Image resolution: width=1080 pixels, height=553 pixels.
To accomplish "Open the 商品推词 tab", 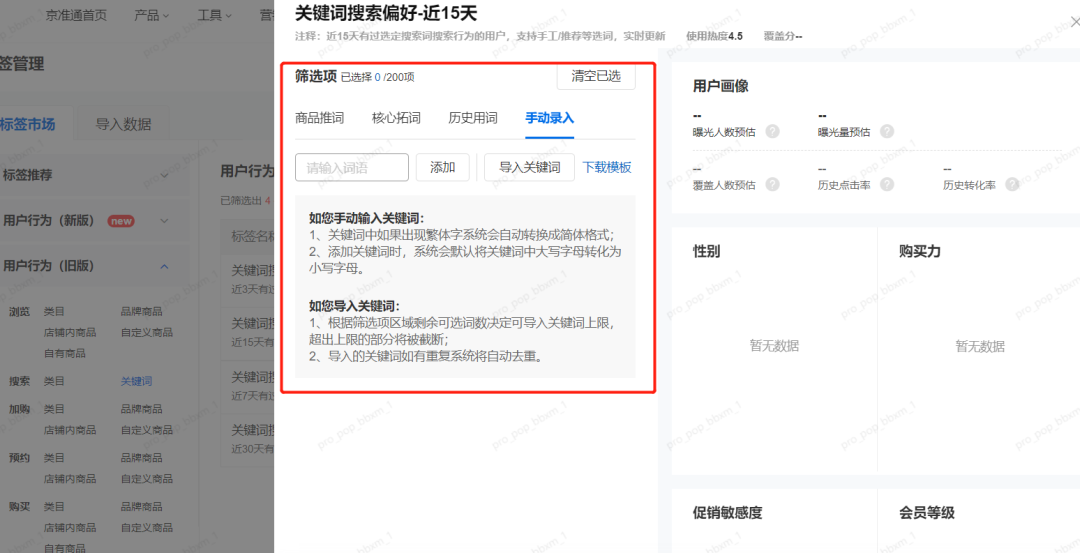I will (x=319, y=118).
